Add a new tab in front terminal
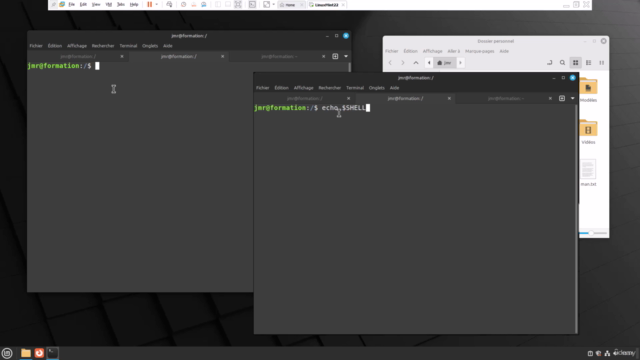This screenshot has width=640, height=360. [x=562, y=98]
